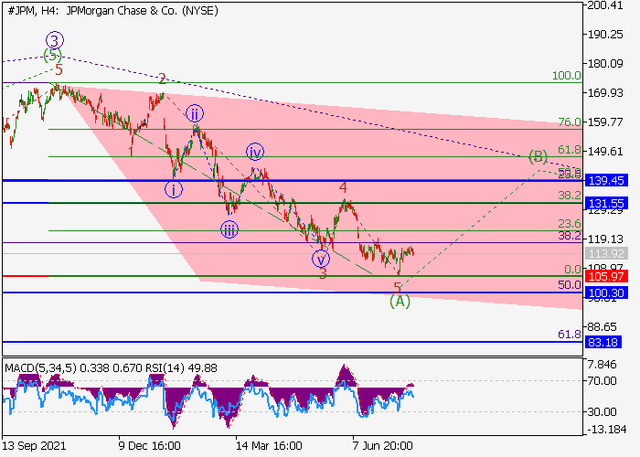The height and width of the screenshot is (457, 640).
Task: Select the circled wave iv marker
Action: [x=256, y=152]
